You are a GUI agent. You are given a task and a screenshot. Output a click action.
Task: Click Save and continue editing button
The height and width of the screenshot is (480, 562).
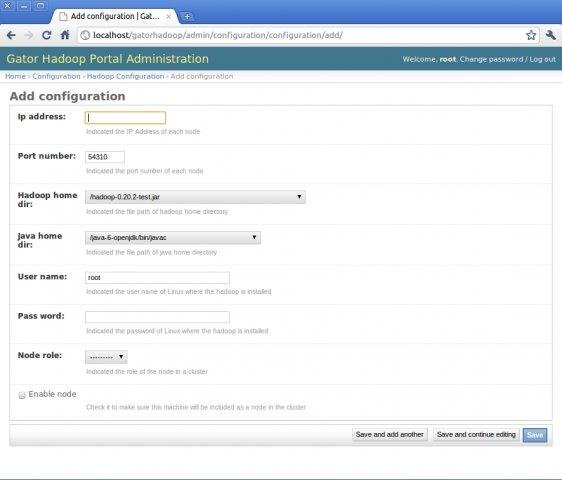tap(476, 435)
